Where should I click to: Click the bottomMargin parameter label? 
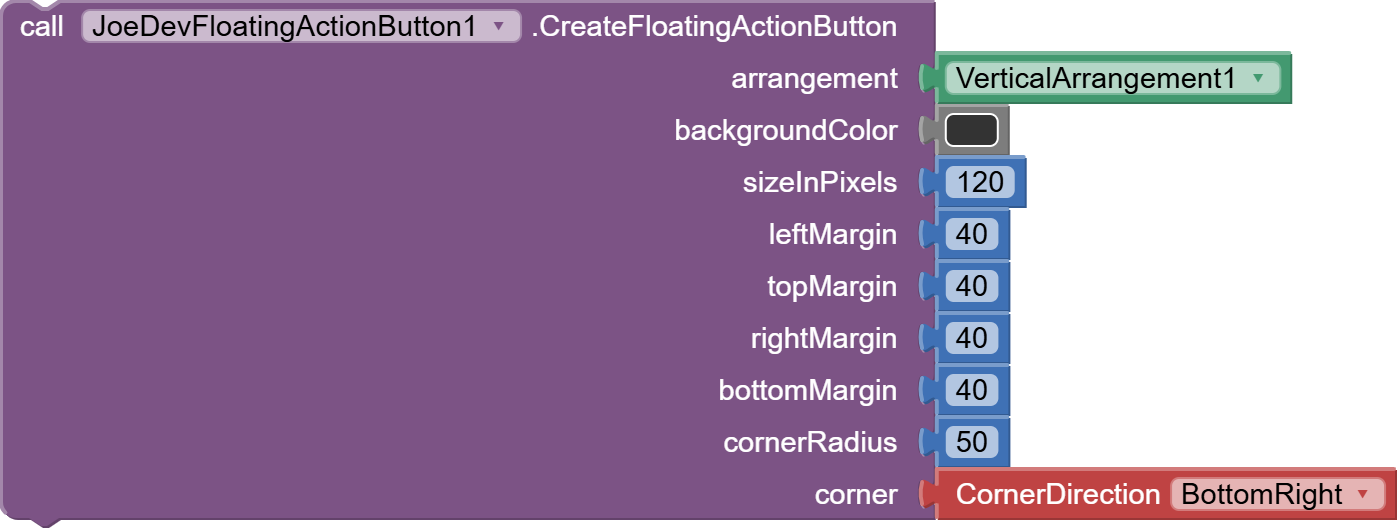click(x=807, y=390)
